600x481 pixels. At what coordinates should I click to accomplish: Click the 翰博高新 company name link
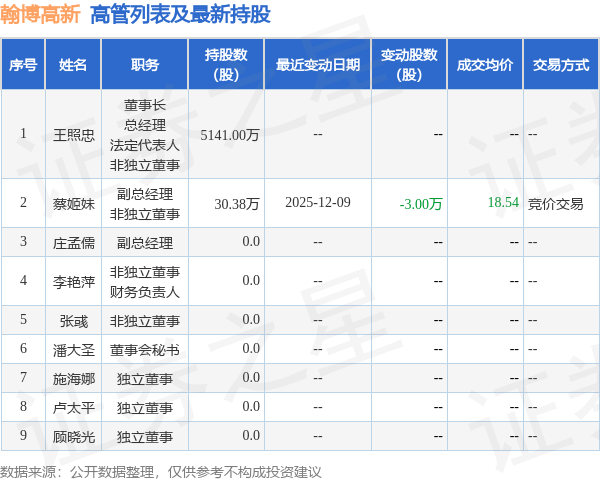tap(40, 14)
